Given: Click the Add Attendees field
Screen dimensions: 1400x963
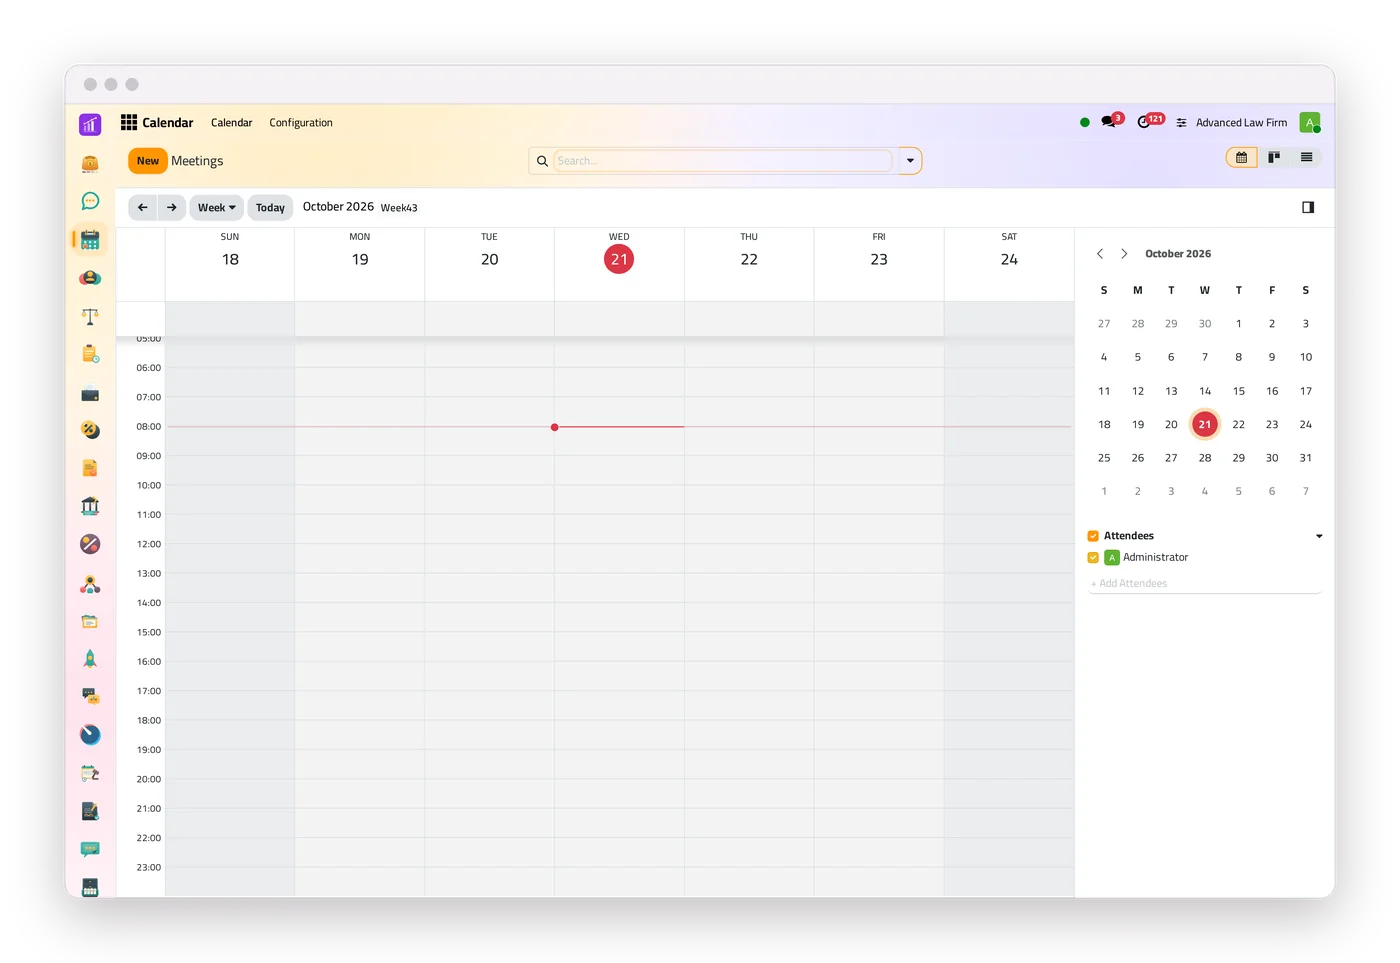Looking at the screenshot, I should [1205, 583].
